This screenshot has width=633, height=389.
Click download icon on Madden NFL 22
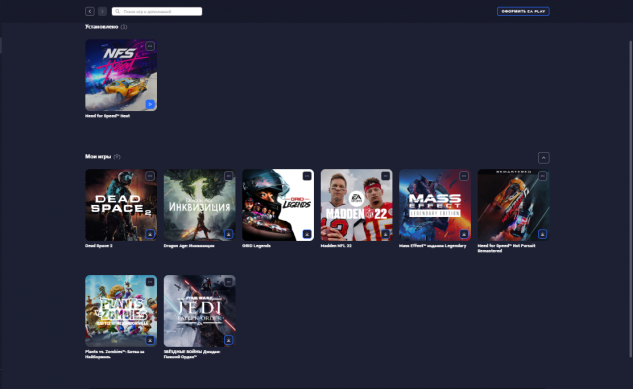tap(386, 234)
